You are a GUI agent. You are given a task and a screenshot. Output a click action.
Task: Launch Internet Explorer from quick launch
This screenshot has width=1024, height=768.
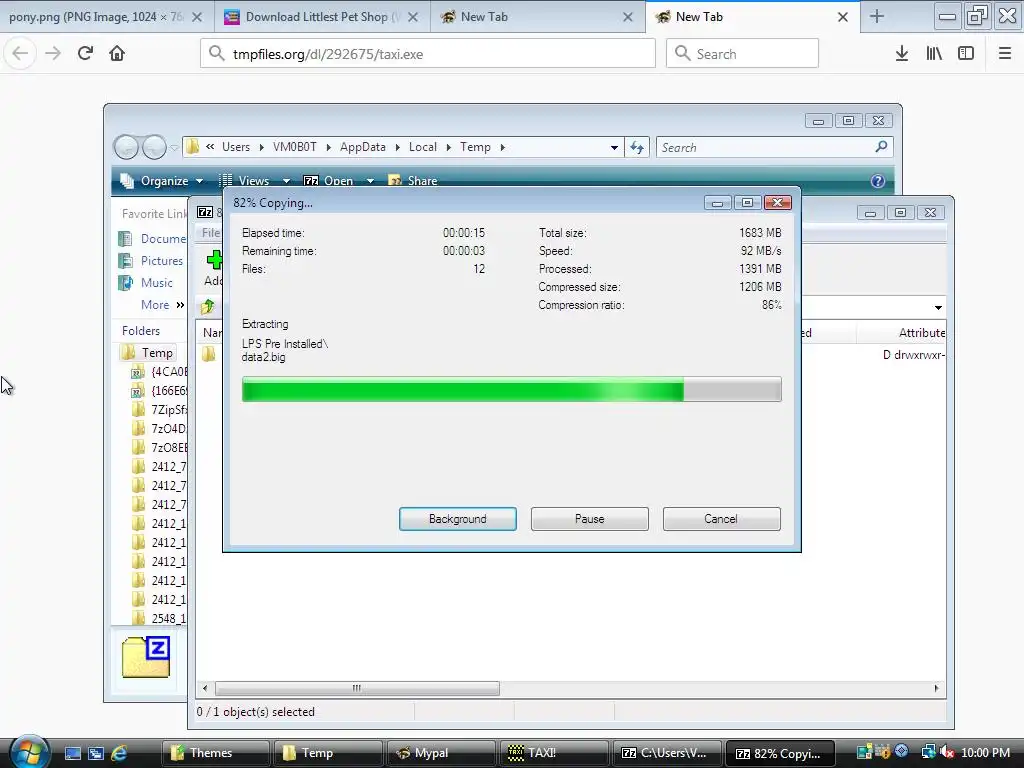point(119,753)
